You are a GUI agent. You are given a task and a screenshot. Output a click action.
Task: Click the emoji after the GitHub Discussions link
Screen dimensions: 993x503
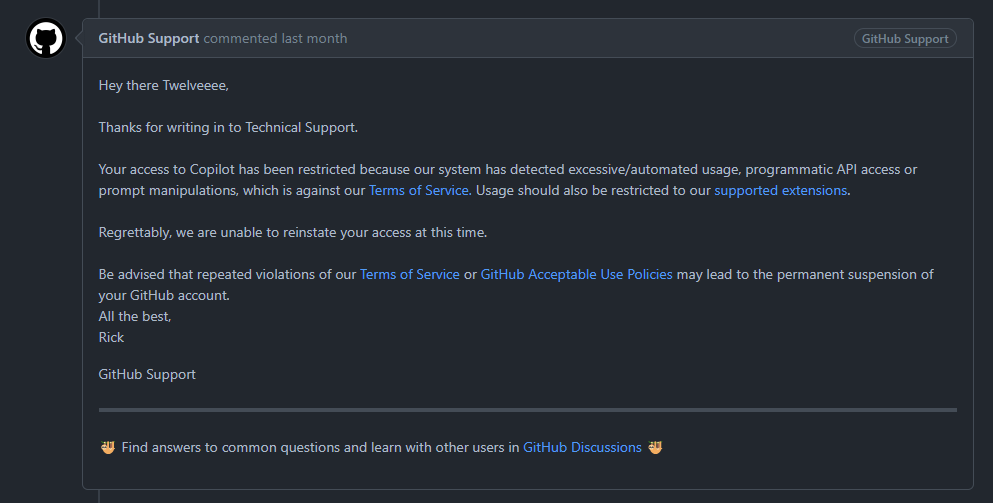(x=655, y=447)
